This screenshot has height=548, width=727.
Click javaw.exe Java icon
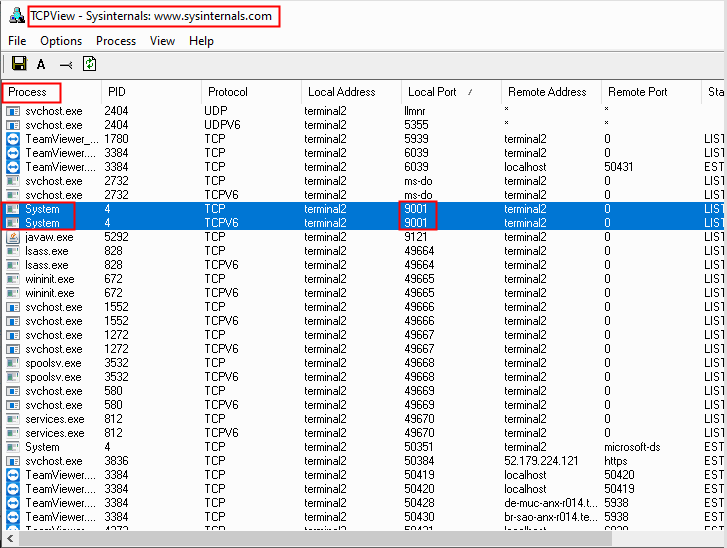pos(13,237)
